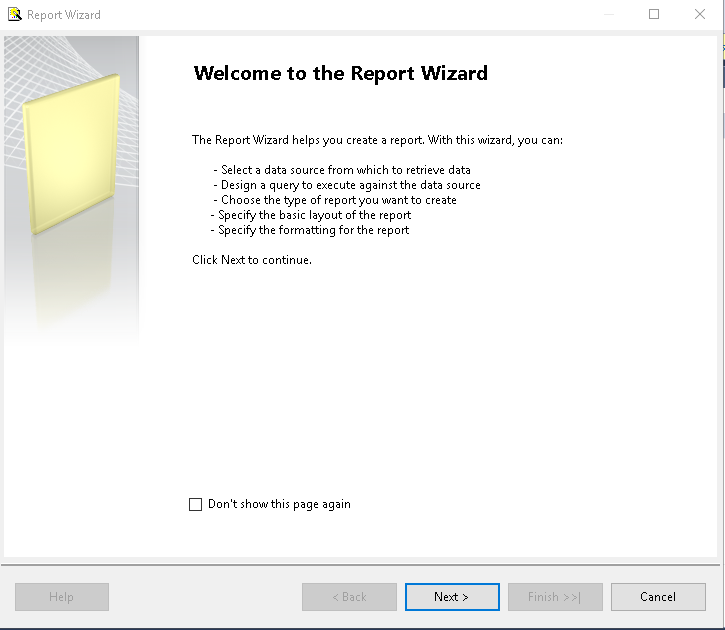Click the "Report Wizard helps you create" sentence

(378, 140)
